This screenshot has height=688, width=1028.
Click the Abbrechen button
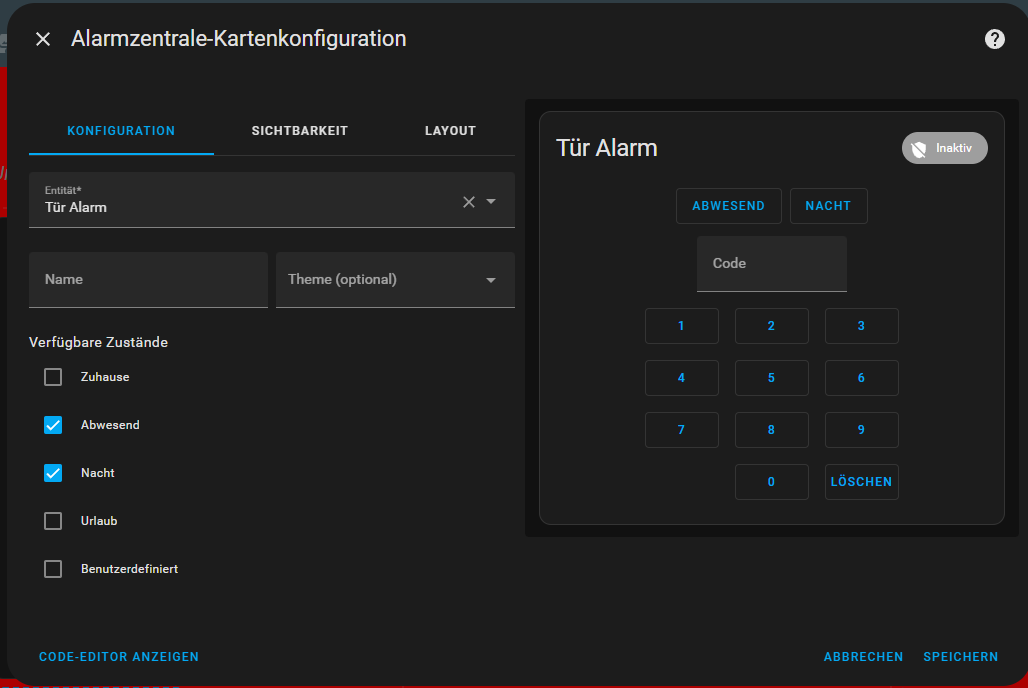click(x=863, y=657)
